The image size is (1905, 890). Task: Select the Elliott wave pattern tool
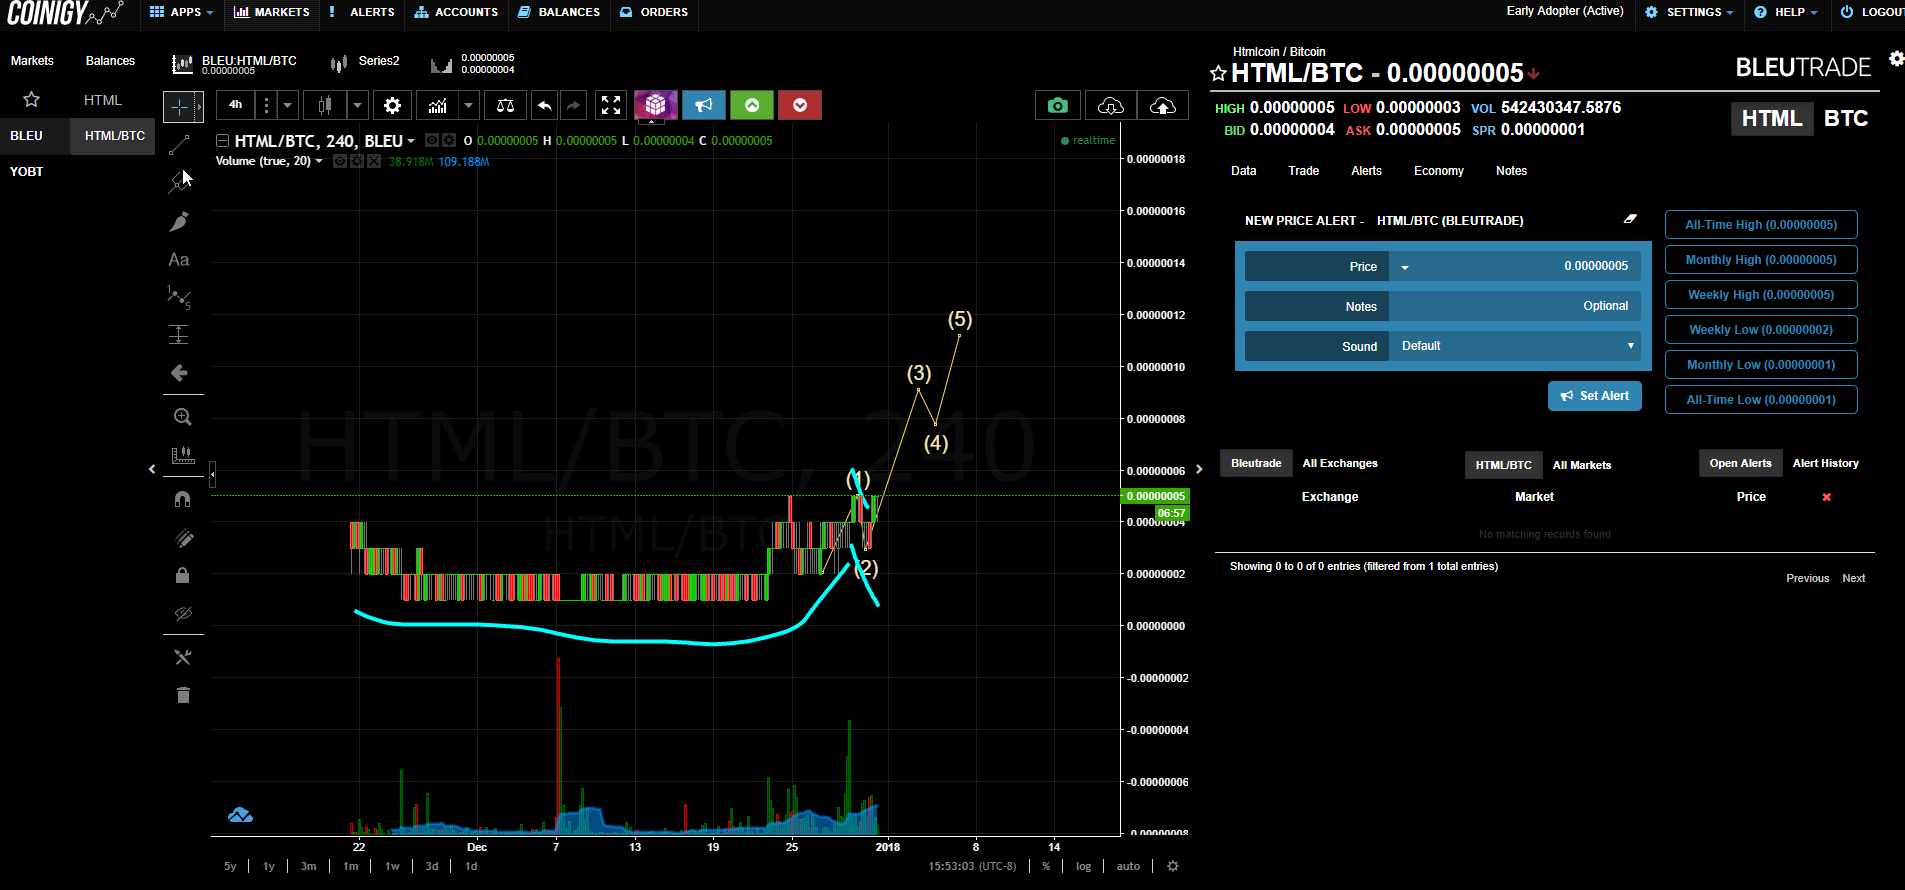pyautogui.click(x=179, y=297)
